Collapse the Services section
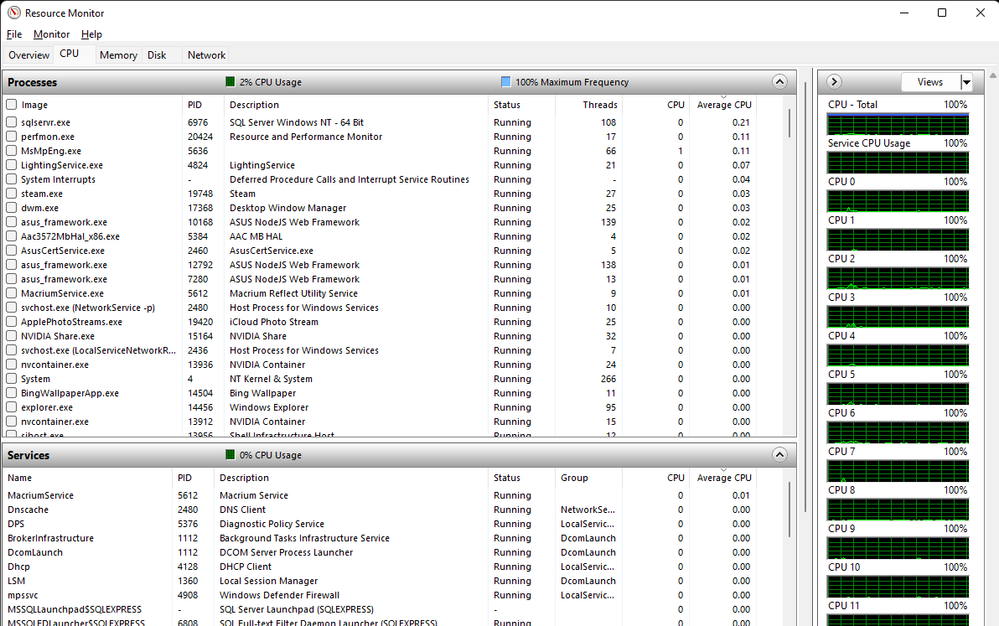Screen dimensions: 999x626 click(x=779, y=455)
